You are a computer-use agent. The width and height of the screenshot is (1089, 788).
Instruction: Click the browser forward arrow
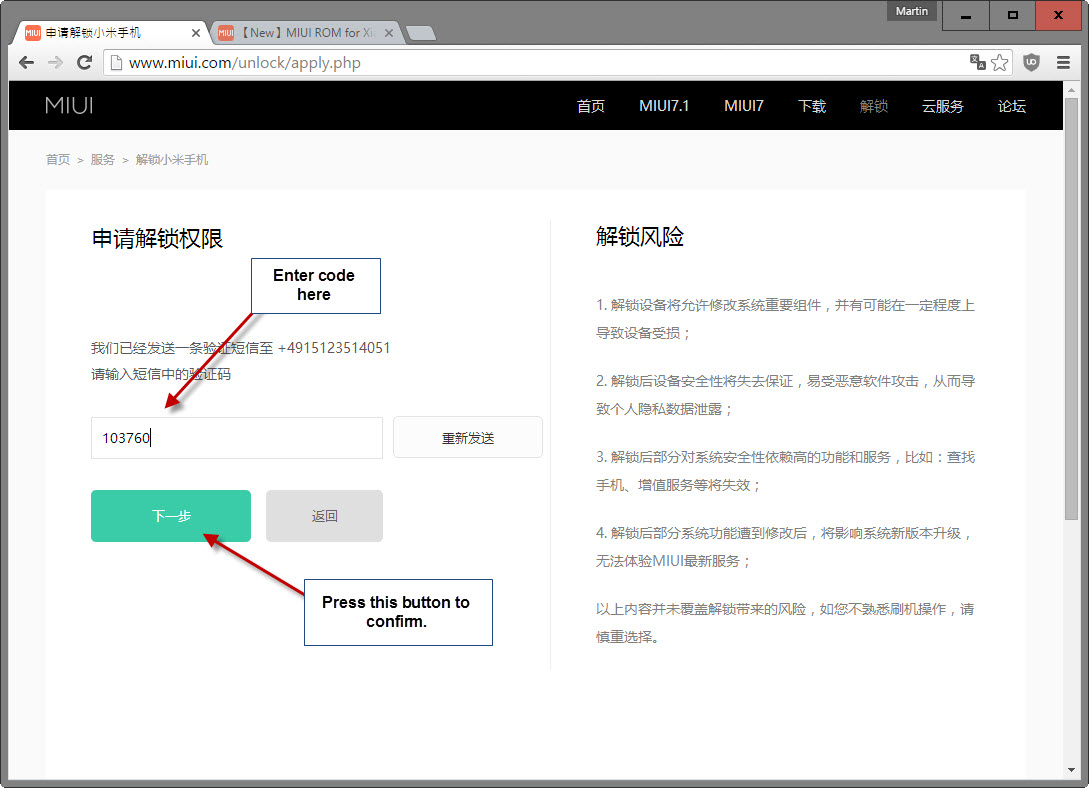click(56, 63)
